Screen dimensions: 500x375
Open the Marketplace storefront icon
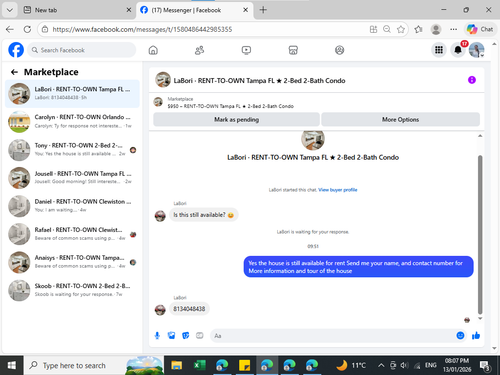pos(293,50)
